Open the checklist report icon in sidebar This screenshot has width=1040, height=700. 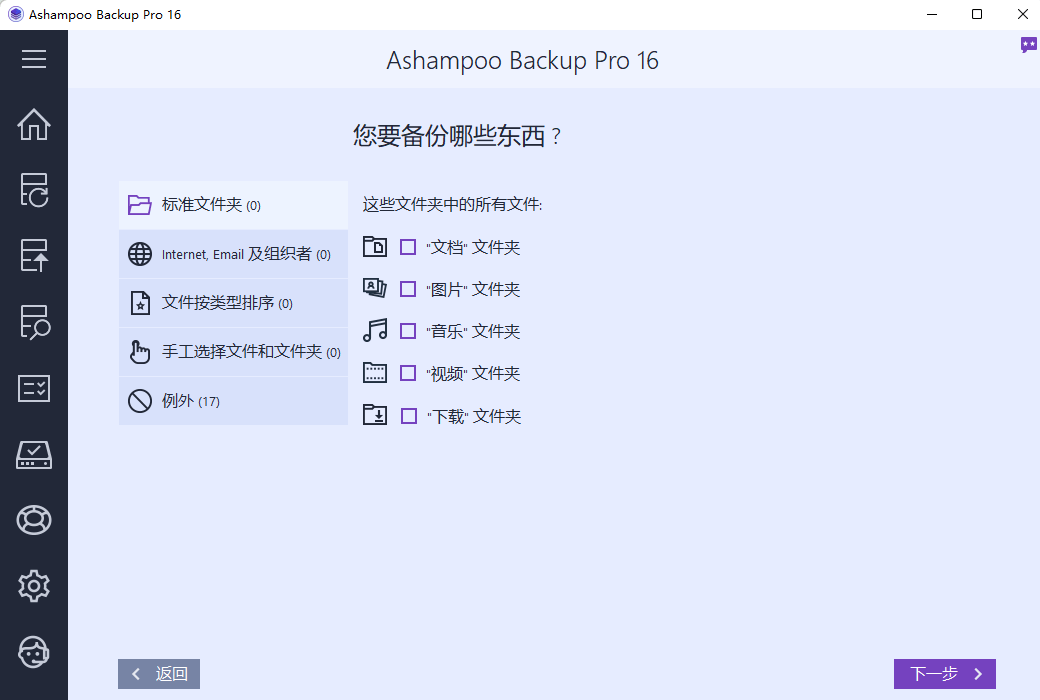point(34,388)
